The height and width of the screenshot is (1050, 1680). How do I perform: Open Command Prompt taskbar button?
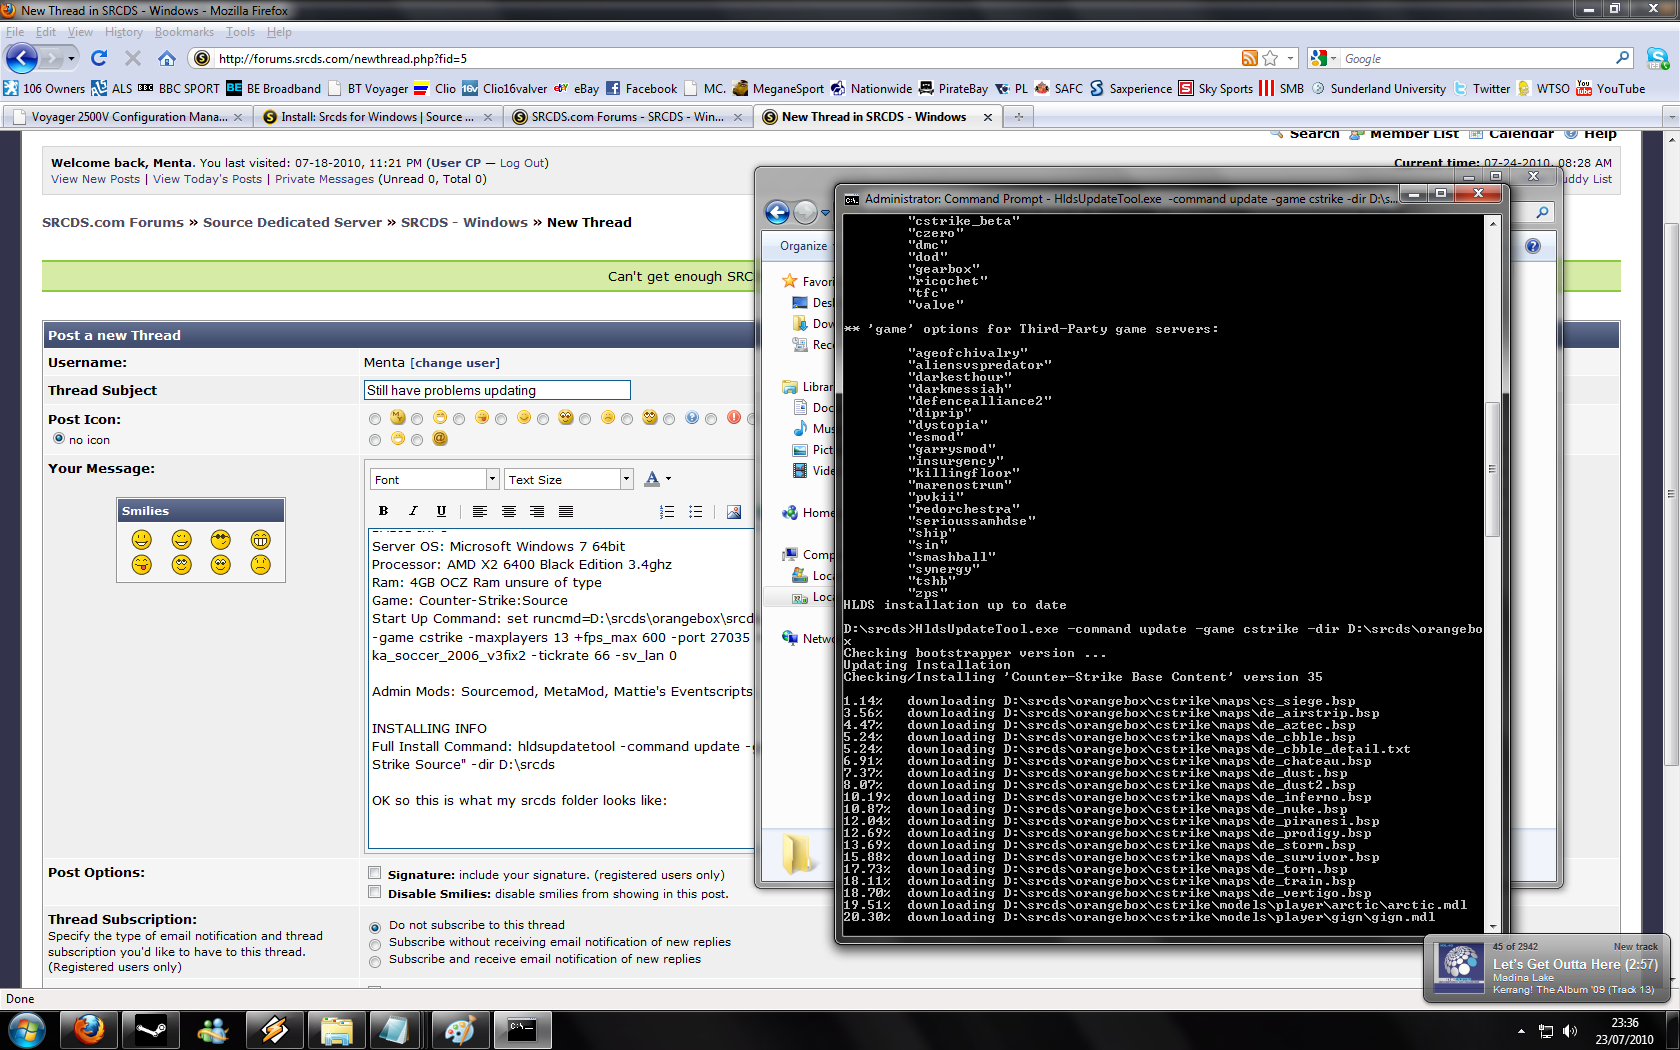tap(522, 1030)
